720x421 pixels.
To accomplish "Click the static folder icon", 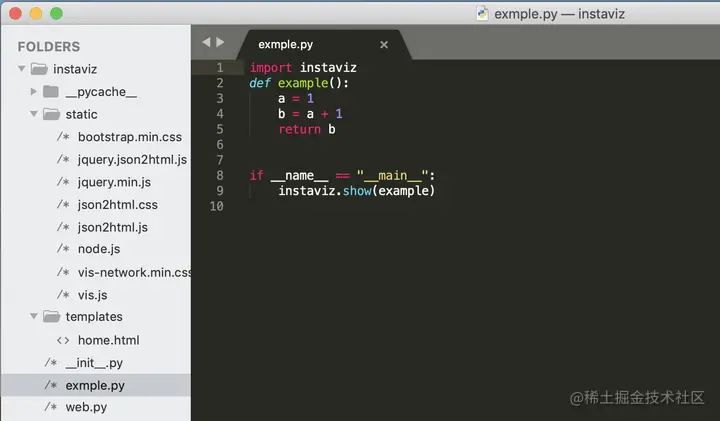I will pos(51,114).
